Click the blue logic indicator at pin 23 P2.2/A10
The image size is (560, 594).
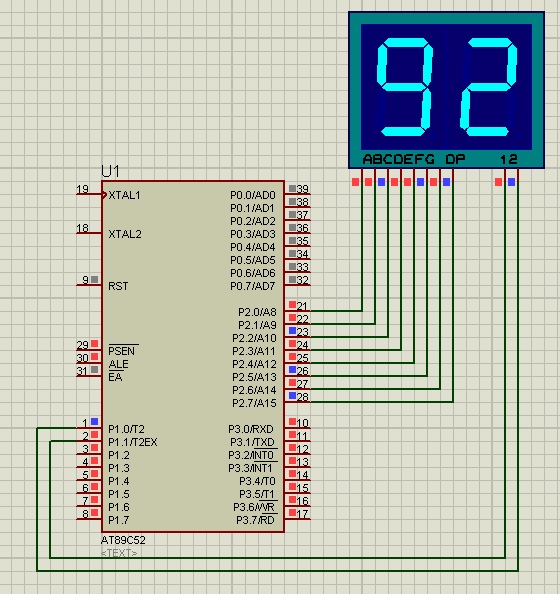292,331
